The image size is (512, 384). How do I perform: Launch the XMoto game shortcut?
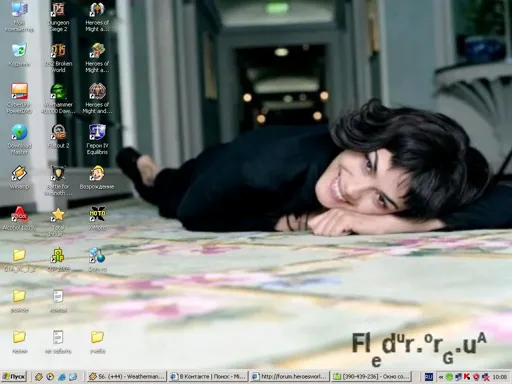(x=97, y=218)
